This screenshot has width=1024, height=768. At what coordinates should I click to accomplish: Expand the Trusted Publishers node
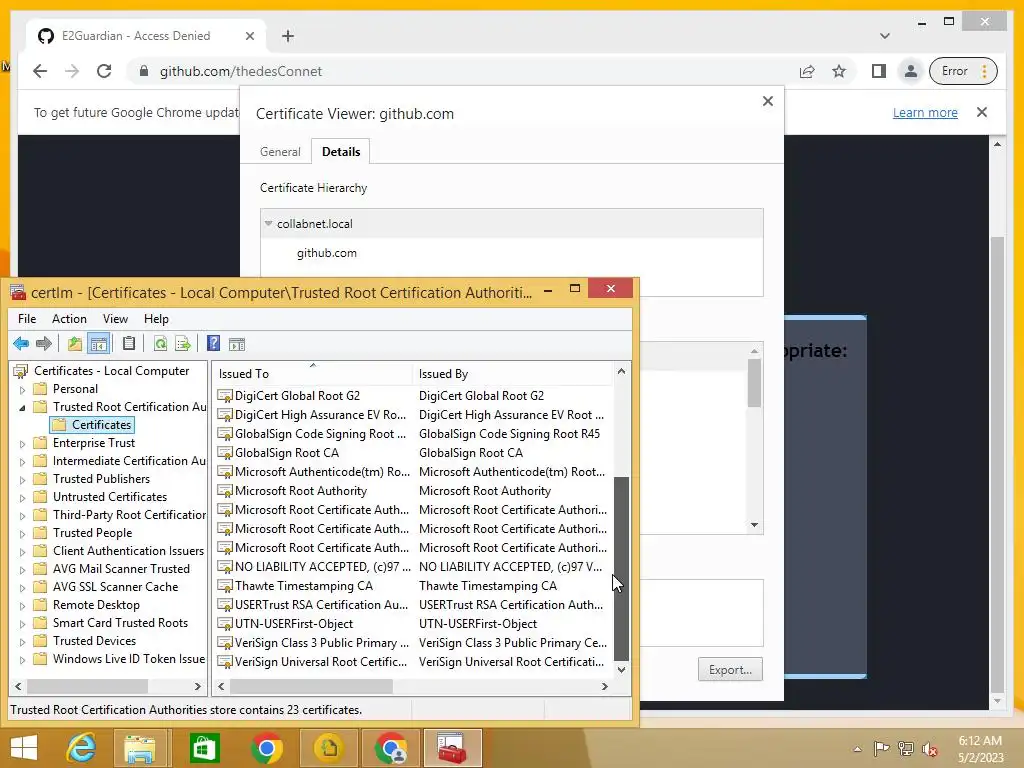coord(22,480)
